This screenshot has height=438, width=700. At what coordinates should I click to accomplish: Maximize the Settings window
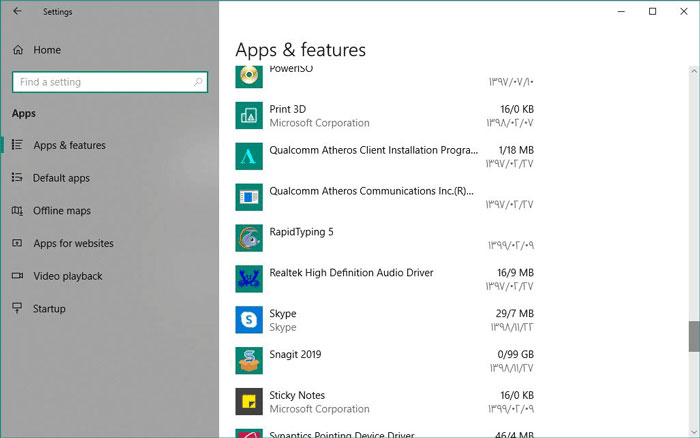(x=652, y=11)
